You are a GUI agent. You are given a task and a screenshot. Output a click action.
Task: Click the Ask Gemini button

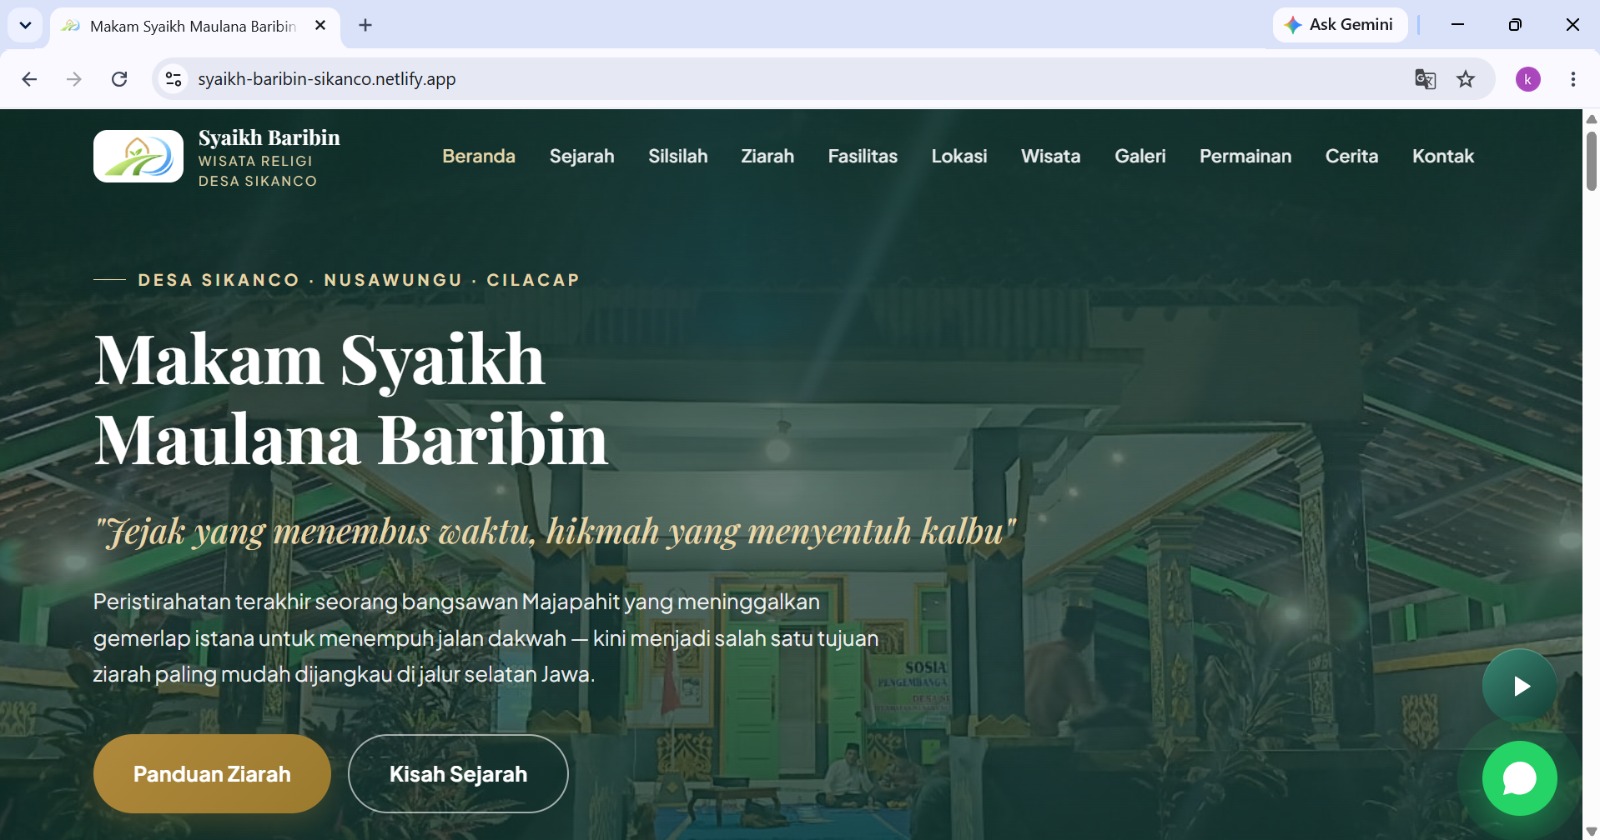[x=1340, y=25]
